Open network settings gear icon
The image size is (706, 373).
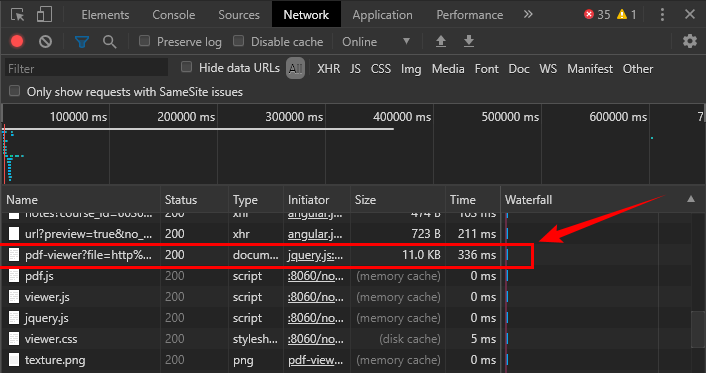coord(690,41)
